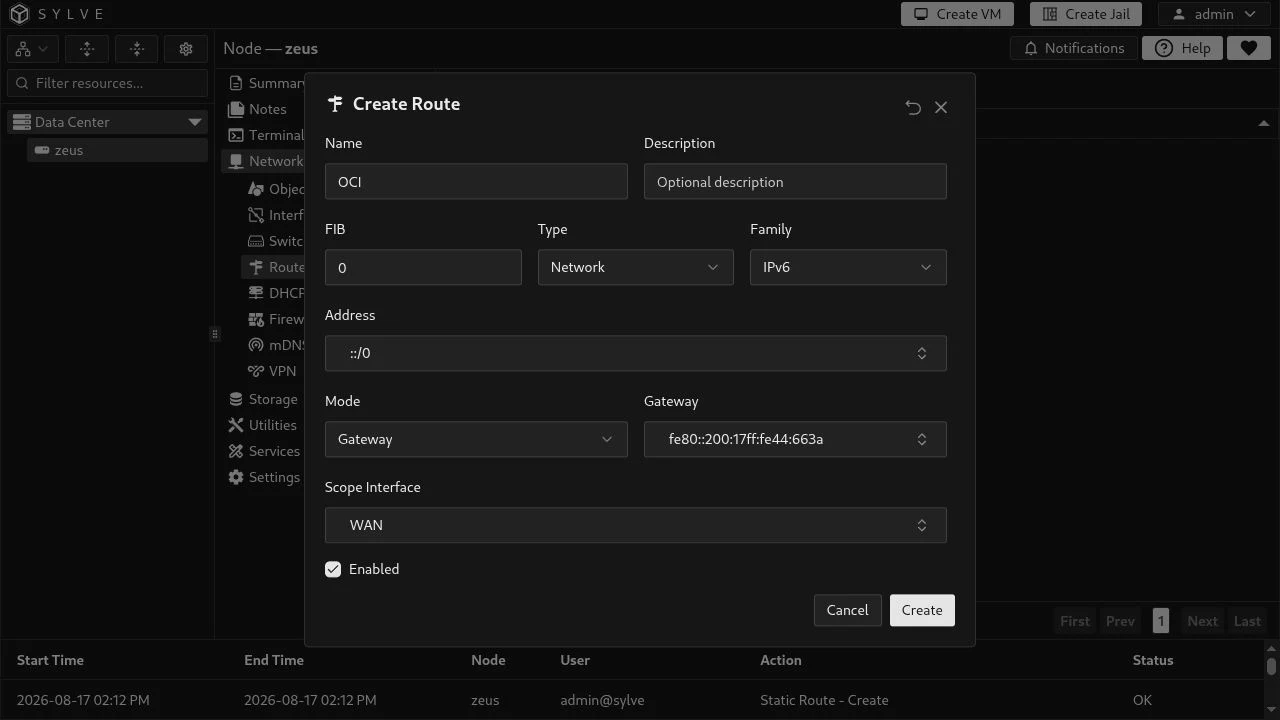Click the Settings gear icon in node menu
Viewport: 1280px width, 720px height.
[236, 477]
